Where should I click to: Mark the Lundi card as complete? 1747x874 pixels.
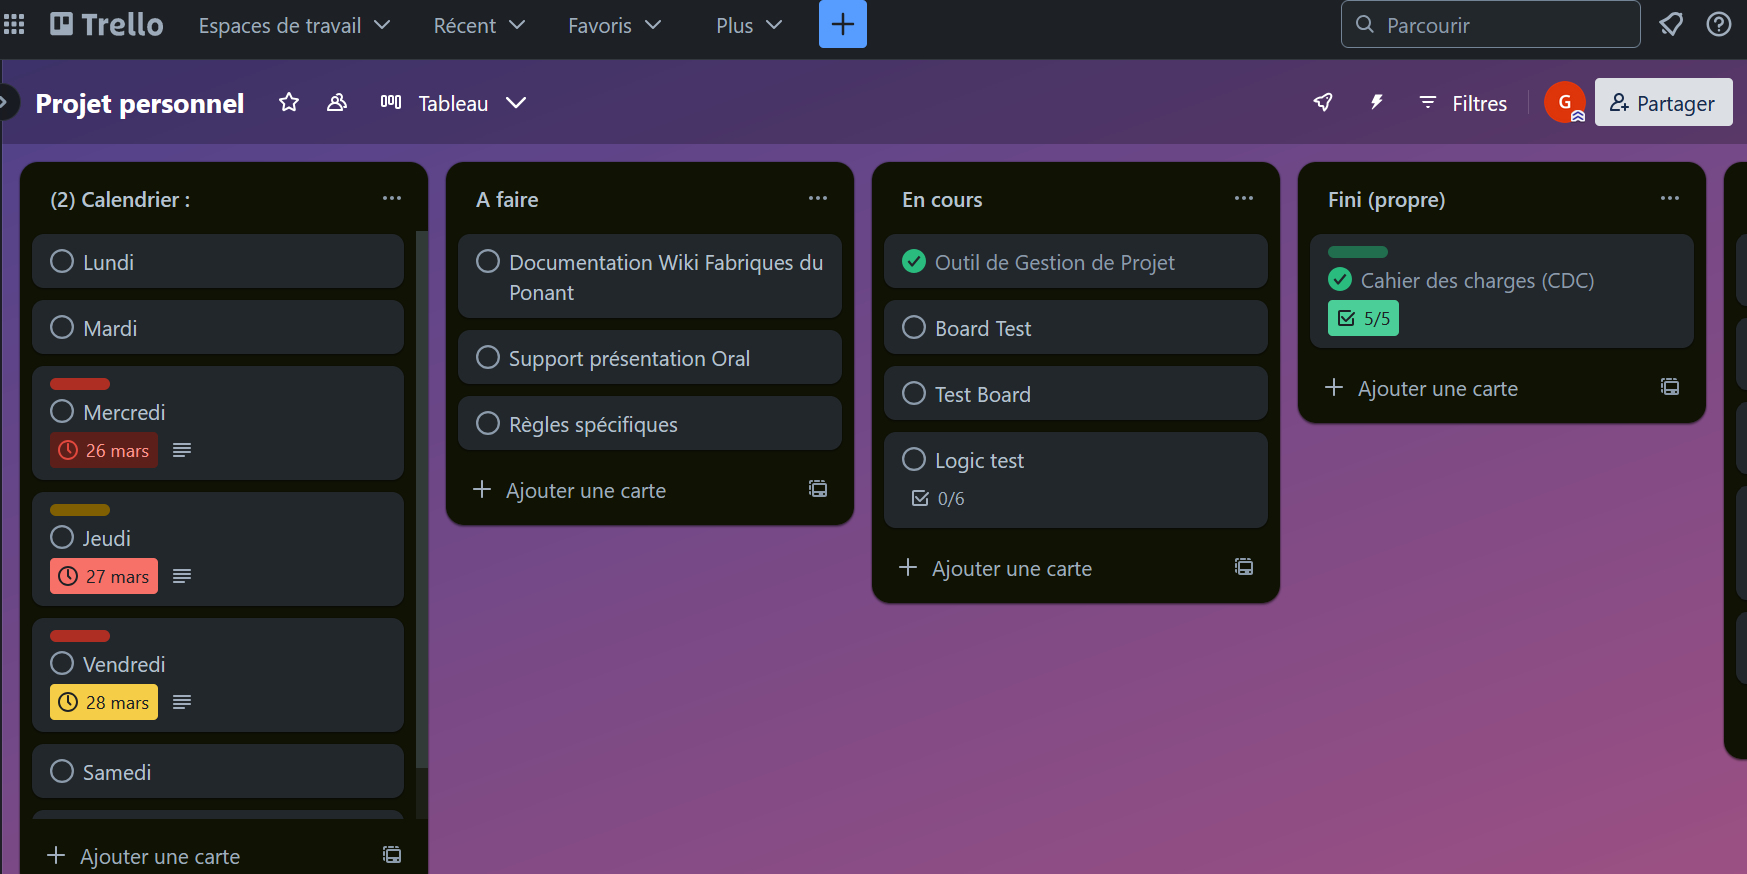pos(62,262)
